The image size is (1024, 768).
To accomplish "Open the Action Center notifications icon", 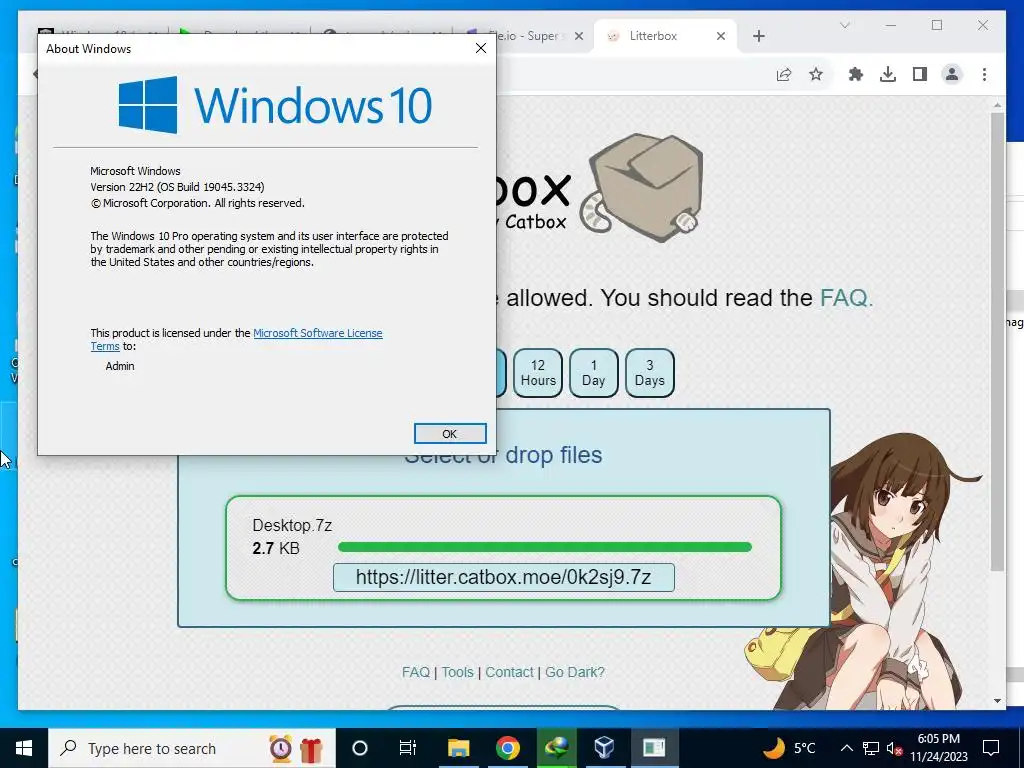I will (x=991, y=748).
